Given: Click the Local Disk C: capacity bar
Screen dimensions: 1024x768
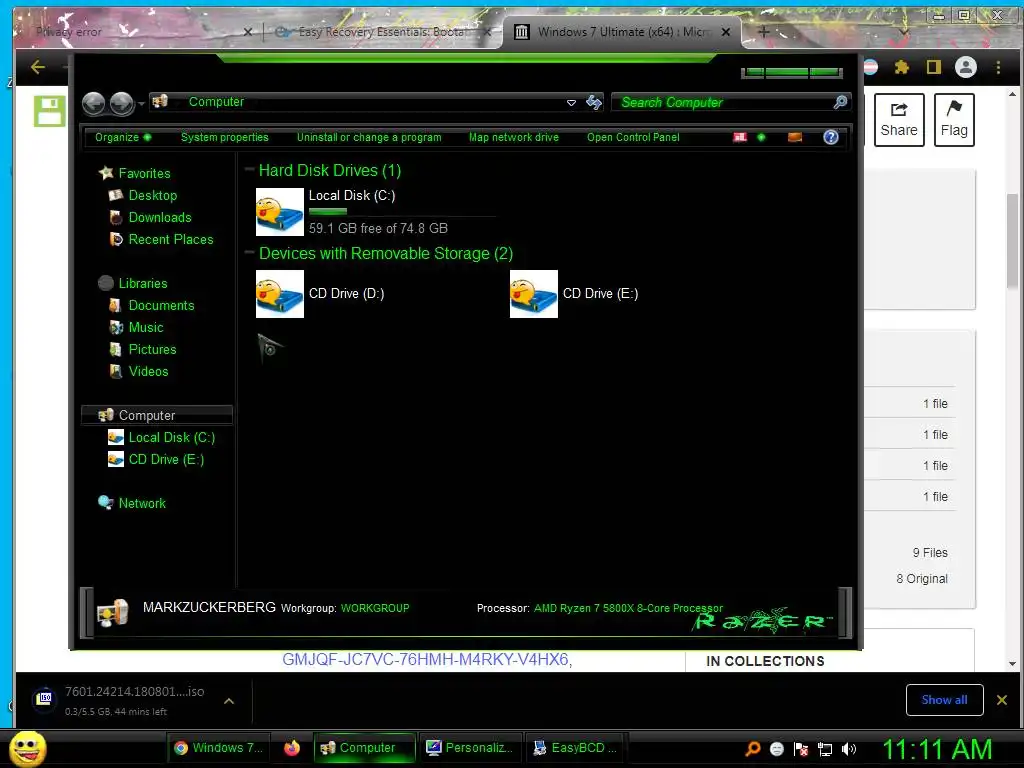Looking at the screenshot, I should (402, 212).
